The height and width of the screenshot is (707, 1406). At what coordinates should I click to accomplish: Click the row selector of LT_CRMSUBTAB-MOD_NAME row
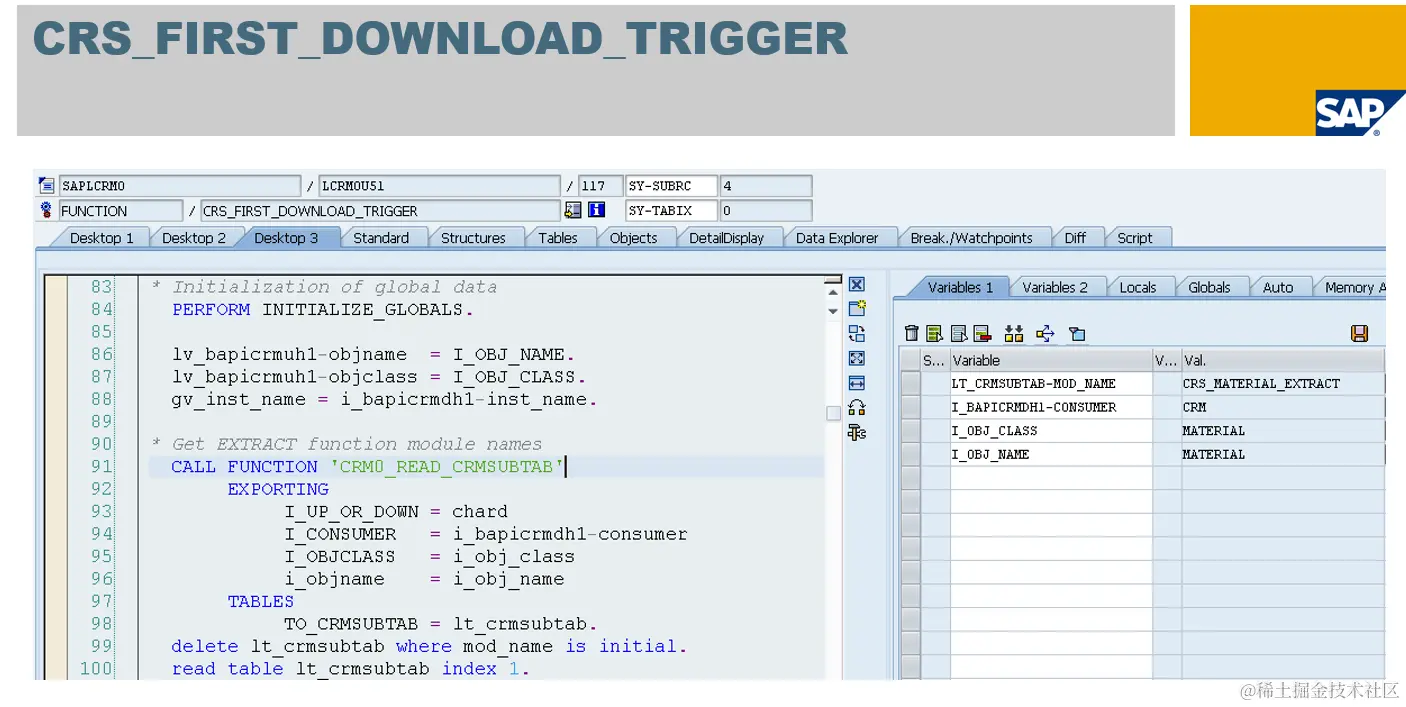pos(910,384)
